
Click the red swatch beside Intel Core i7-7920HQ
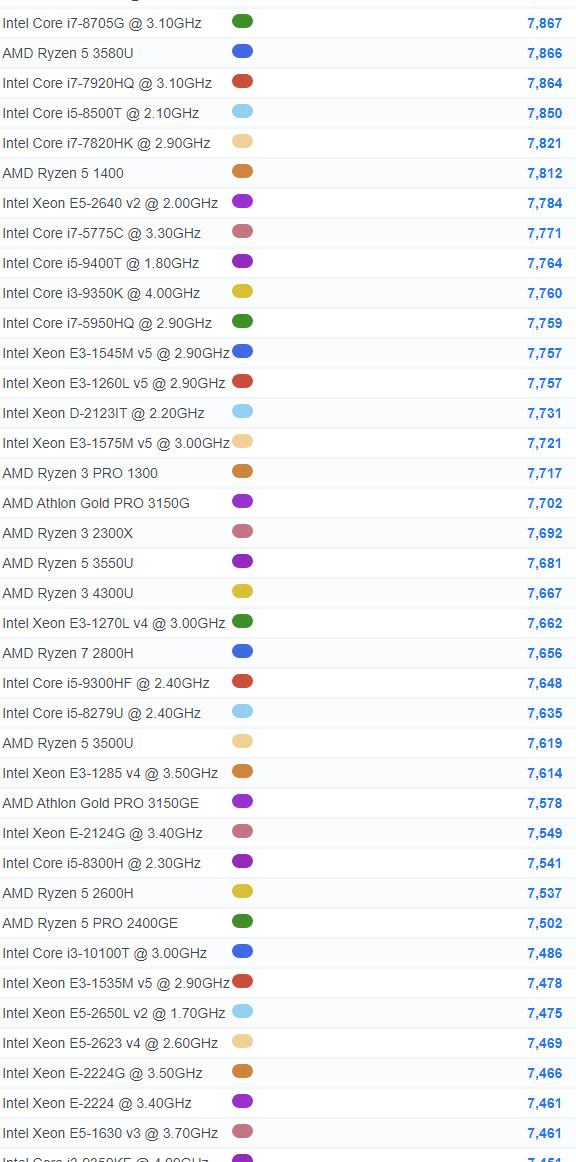click(x=242, y=82)
